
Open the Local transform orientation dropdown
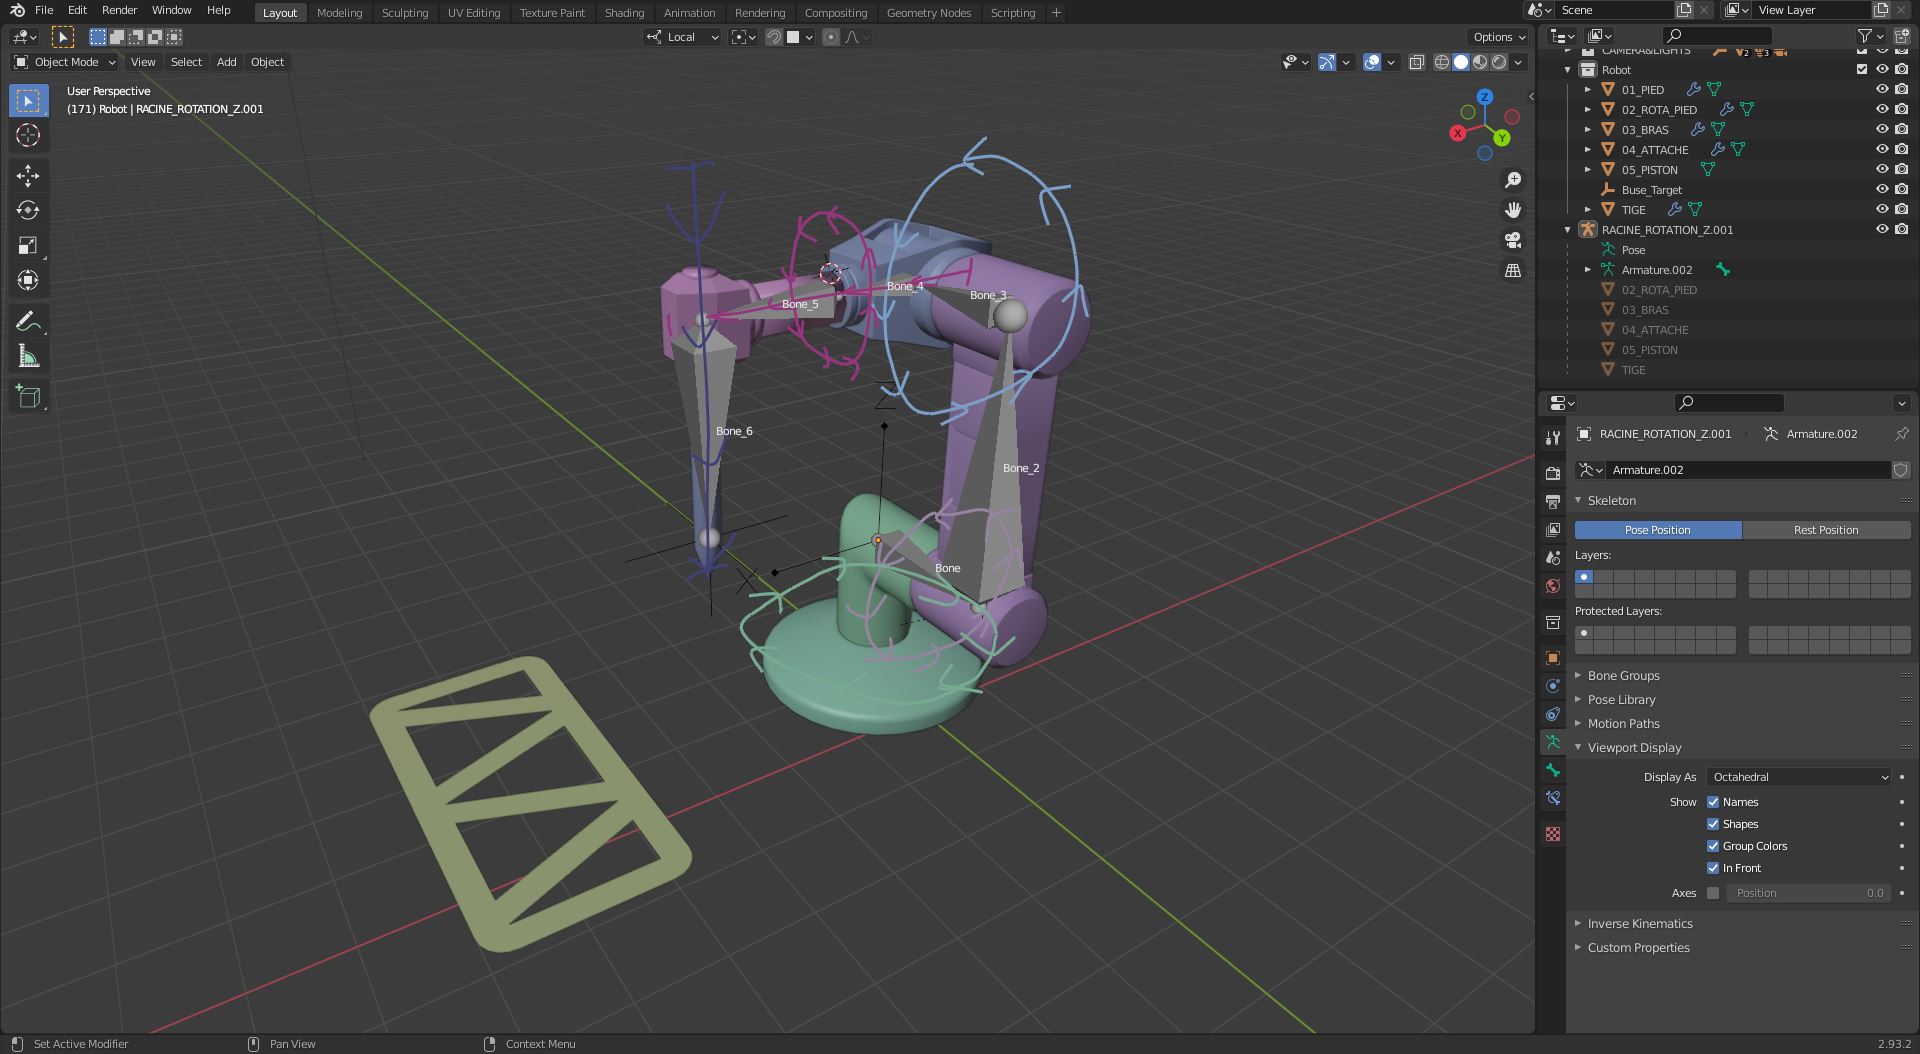tap(683, 37)
